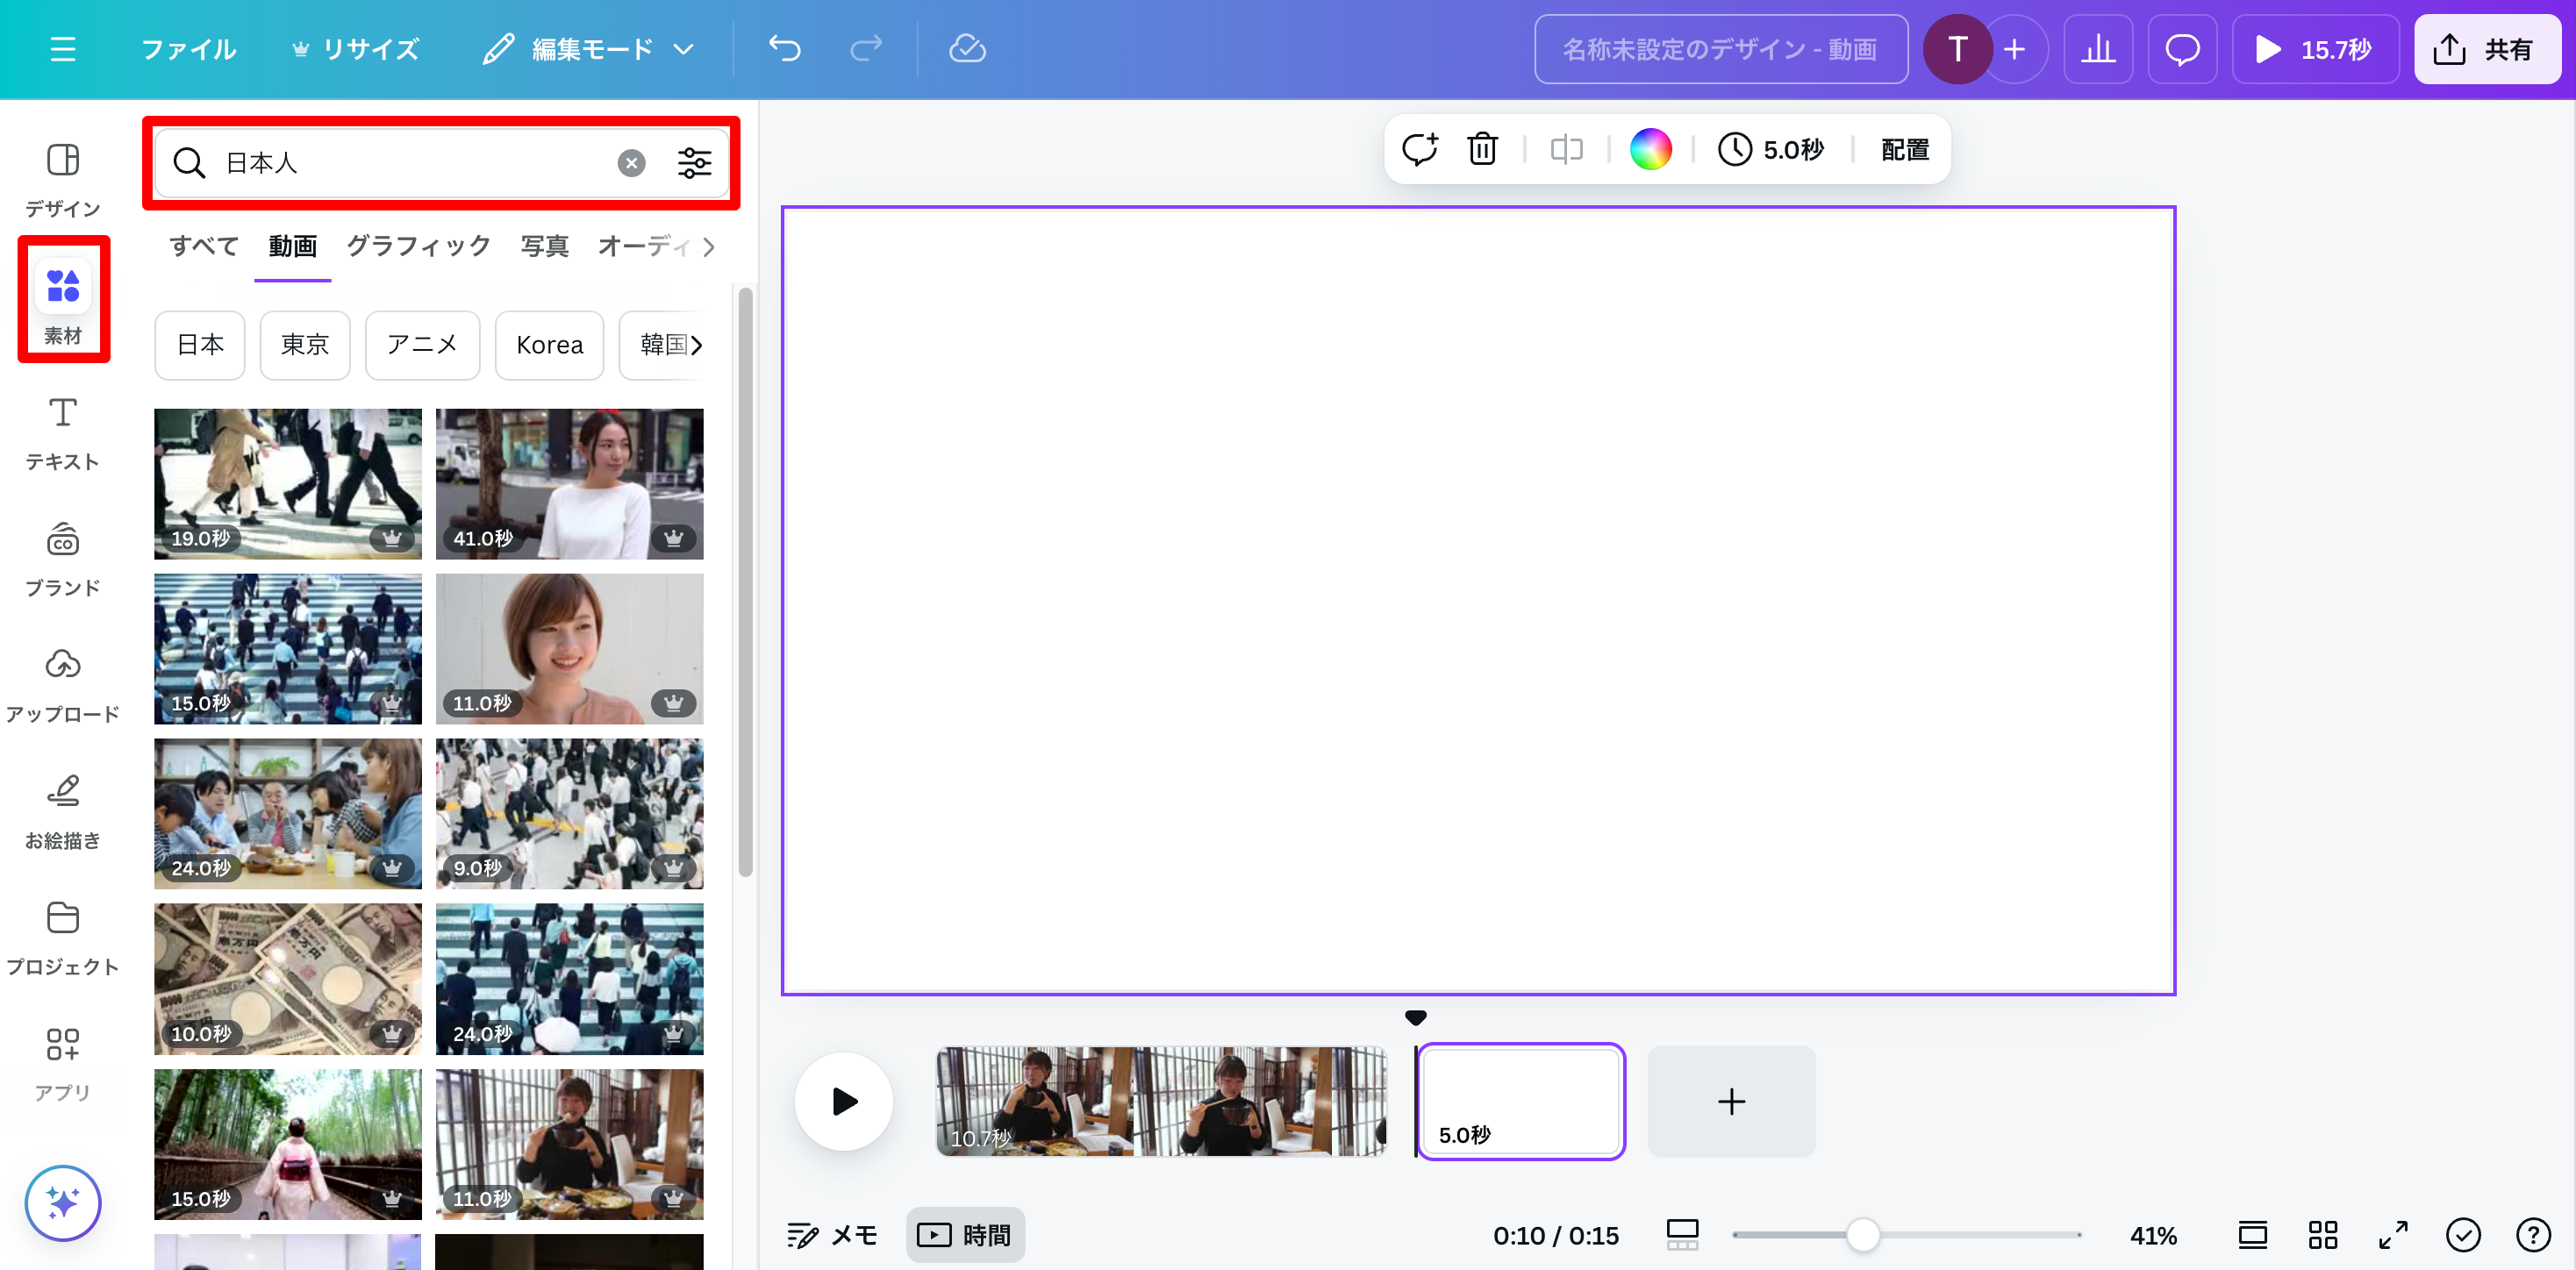
Task: Switch to the すべて tab
Action: 204,246
